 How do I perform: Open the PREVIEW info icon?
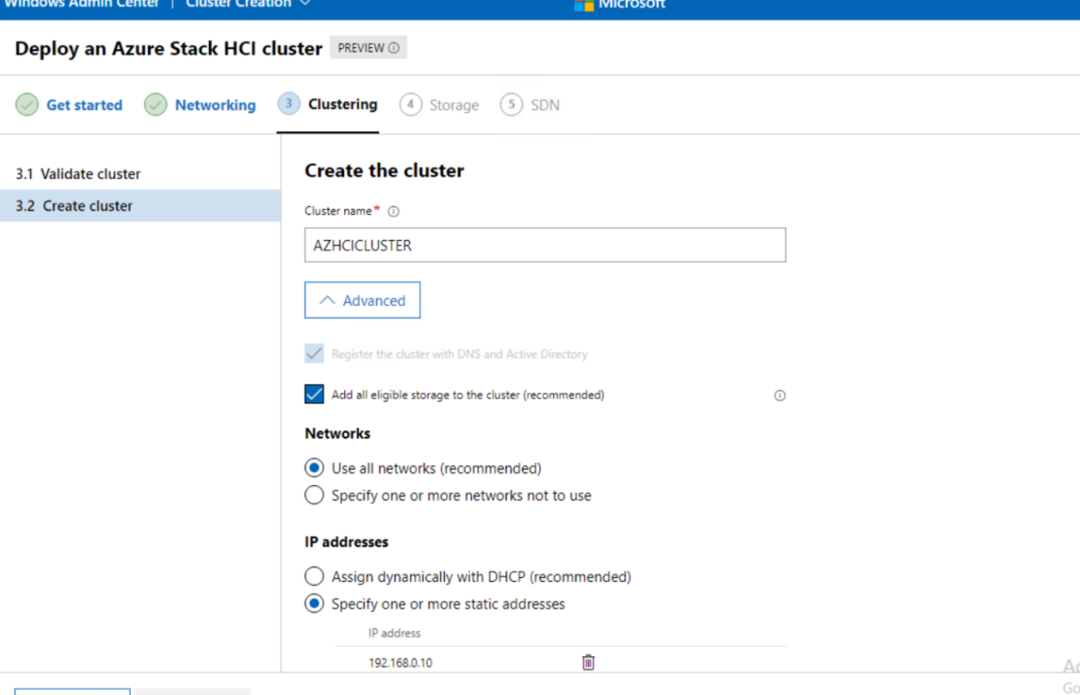394,48
